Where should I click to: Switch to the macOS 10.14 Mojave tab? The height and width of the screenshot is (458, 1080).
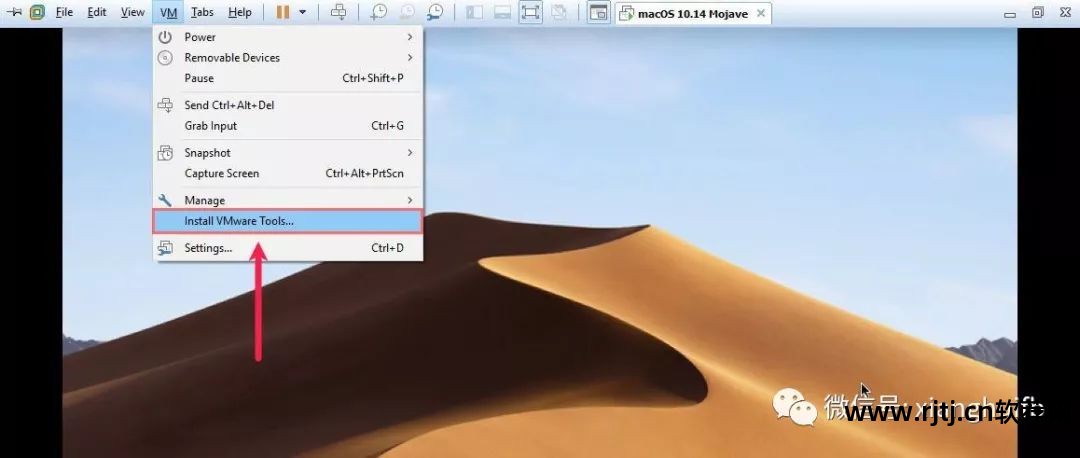(692, 13)
